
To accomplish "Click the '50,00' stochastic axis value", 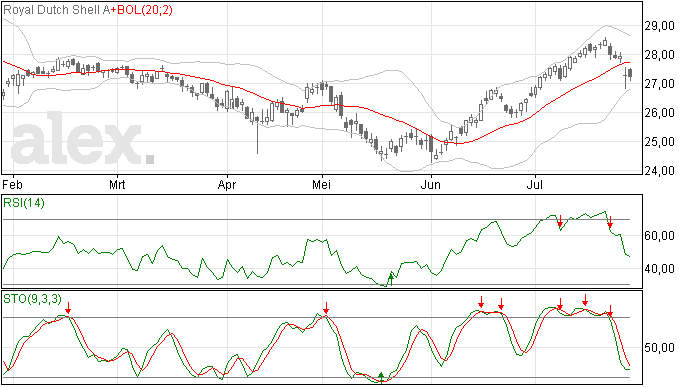I will [x=660, y=348].
